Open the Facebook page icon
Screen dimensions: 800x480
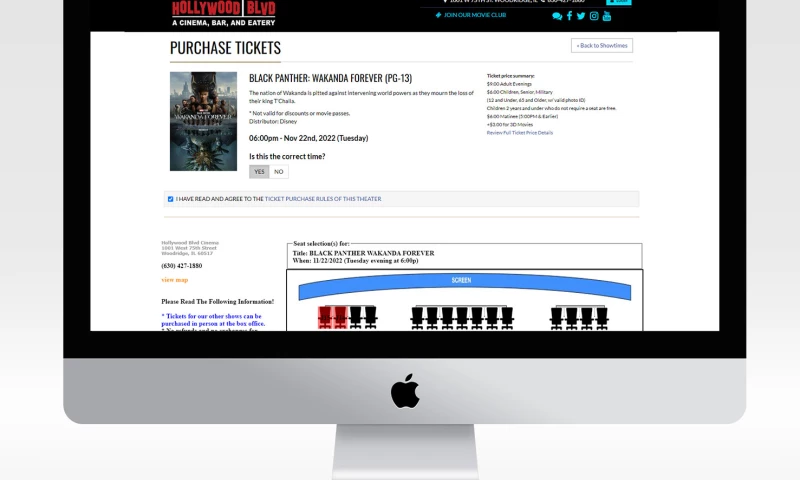click(x=569, y=16)
